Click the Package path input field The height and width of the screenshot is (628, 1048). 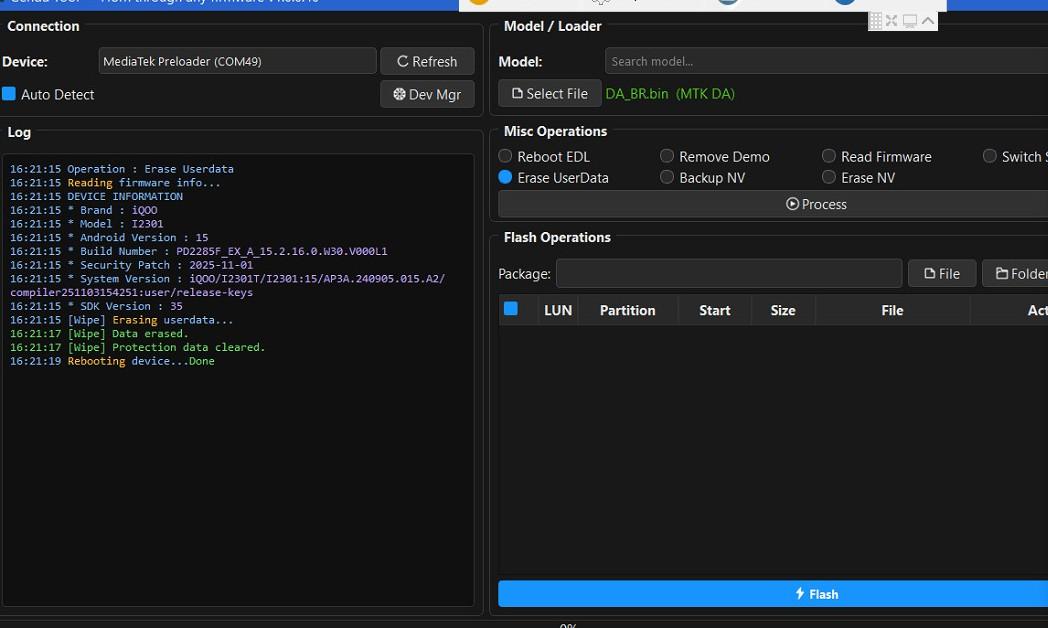tap(729, 273)
